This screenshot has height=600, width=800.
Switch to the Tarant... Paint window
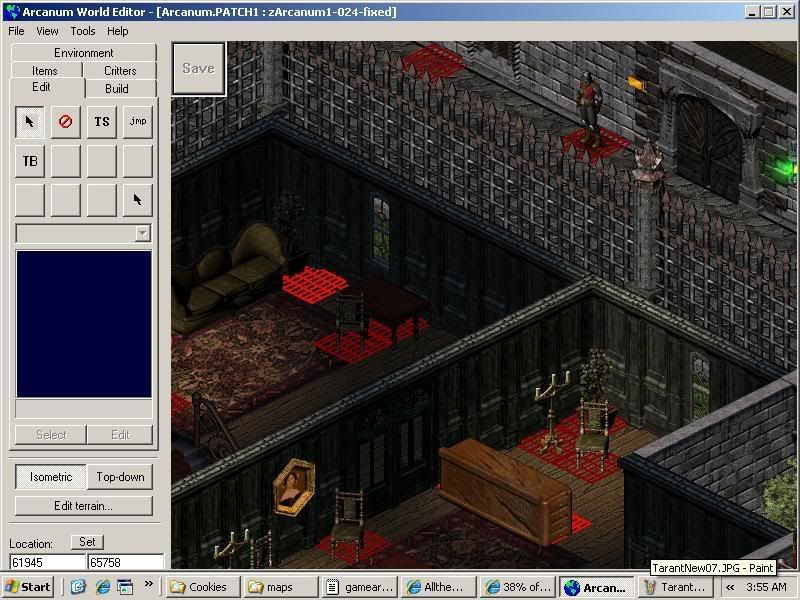click(676, 587)
